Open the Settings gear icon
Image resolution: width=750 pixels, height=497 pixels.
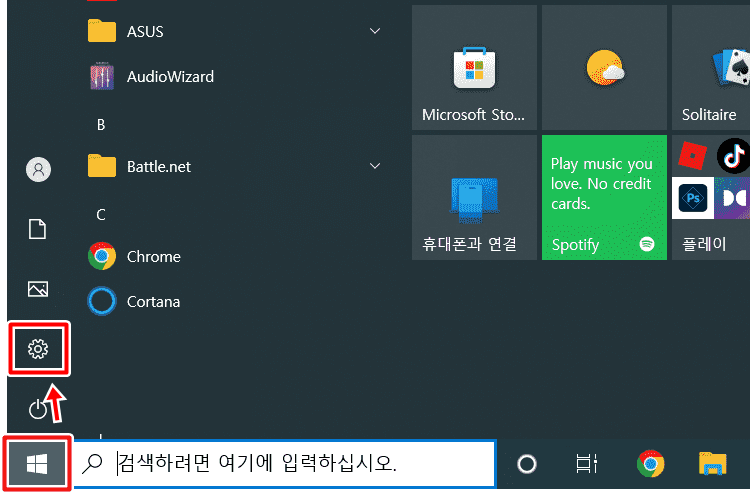[x=38, y=349]
